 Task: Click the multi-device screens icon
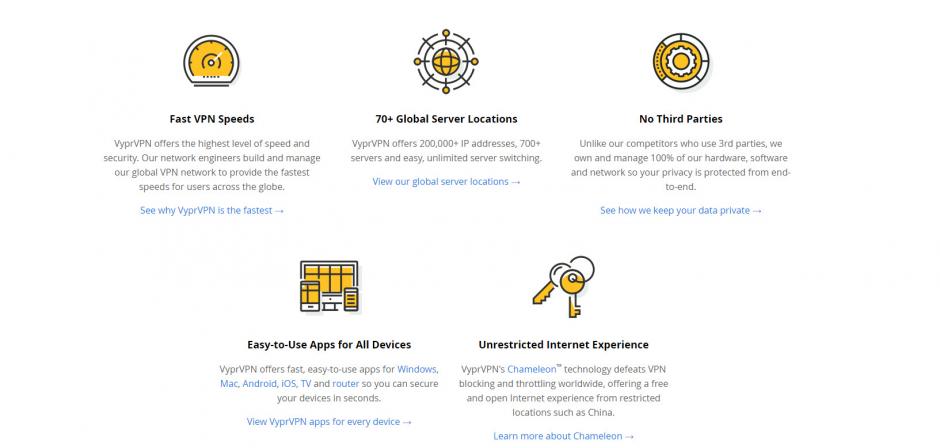[329, 286]
